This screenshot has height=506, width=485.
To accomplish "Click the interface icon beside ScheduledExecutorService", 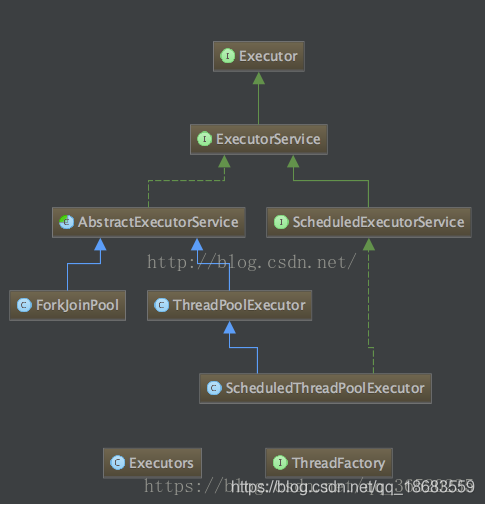I will click(281, 222).
